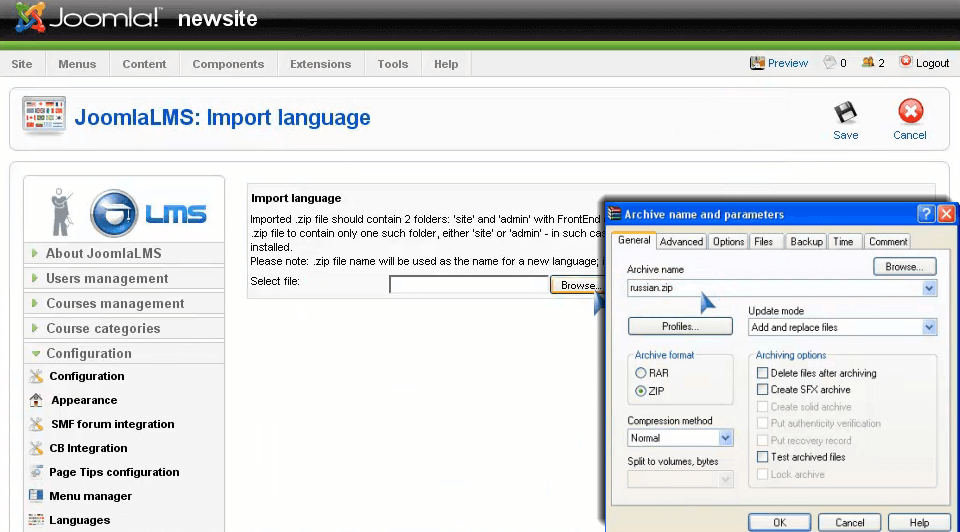Click the Logout red icon
960x532 pixels.
(906, 62)
